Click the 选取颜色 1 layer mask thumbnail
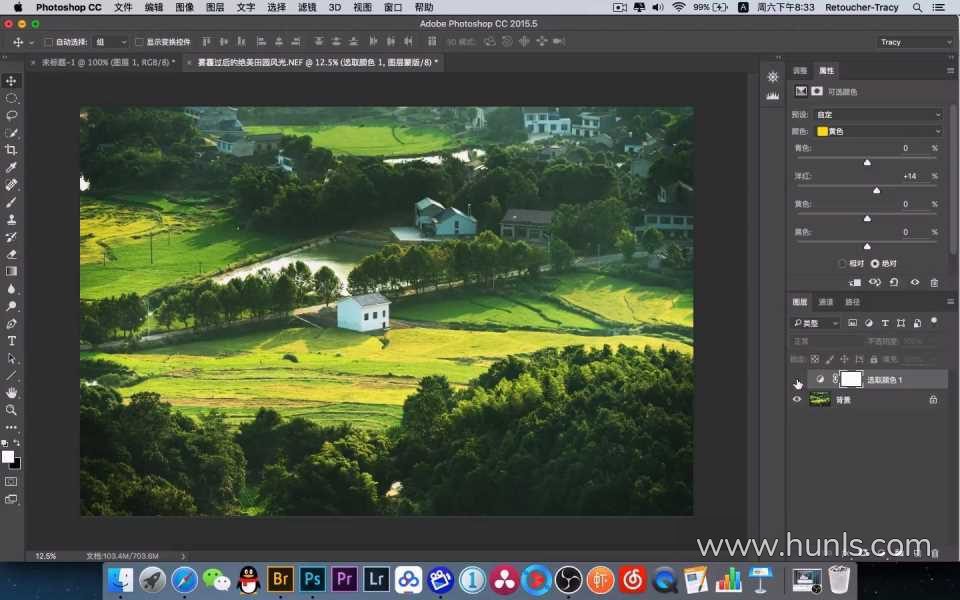 [x=851, y=379]
